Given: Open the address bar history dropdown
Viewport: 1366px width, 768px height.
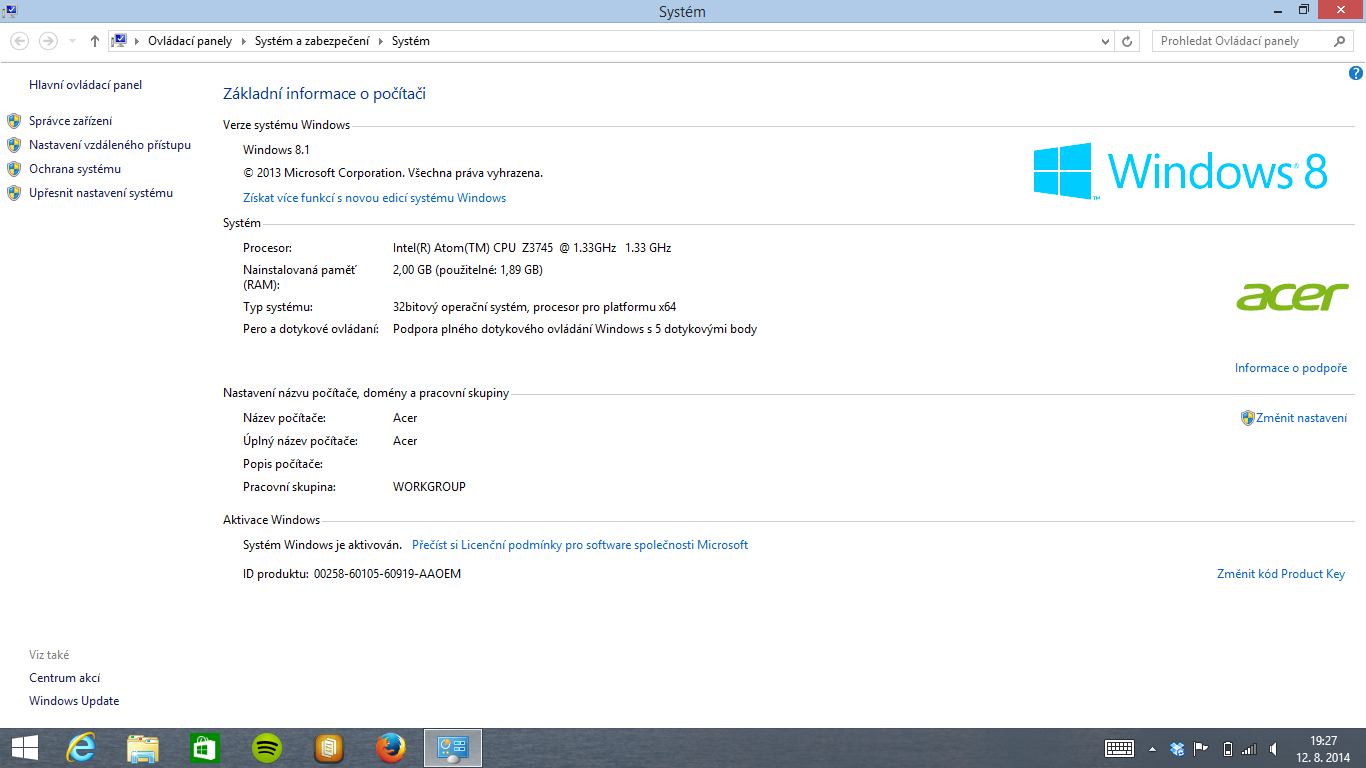Looking at the screenshot, I should point(1105,41).
